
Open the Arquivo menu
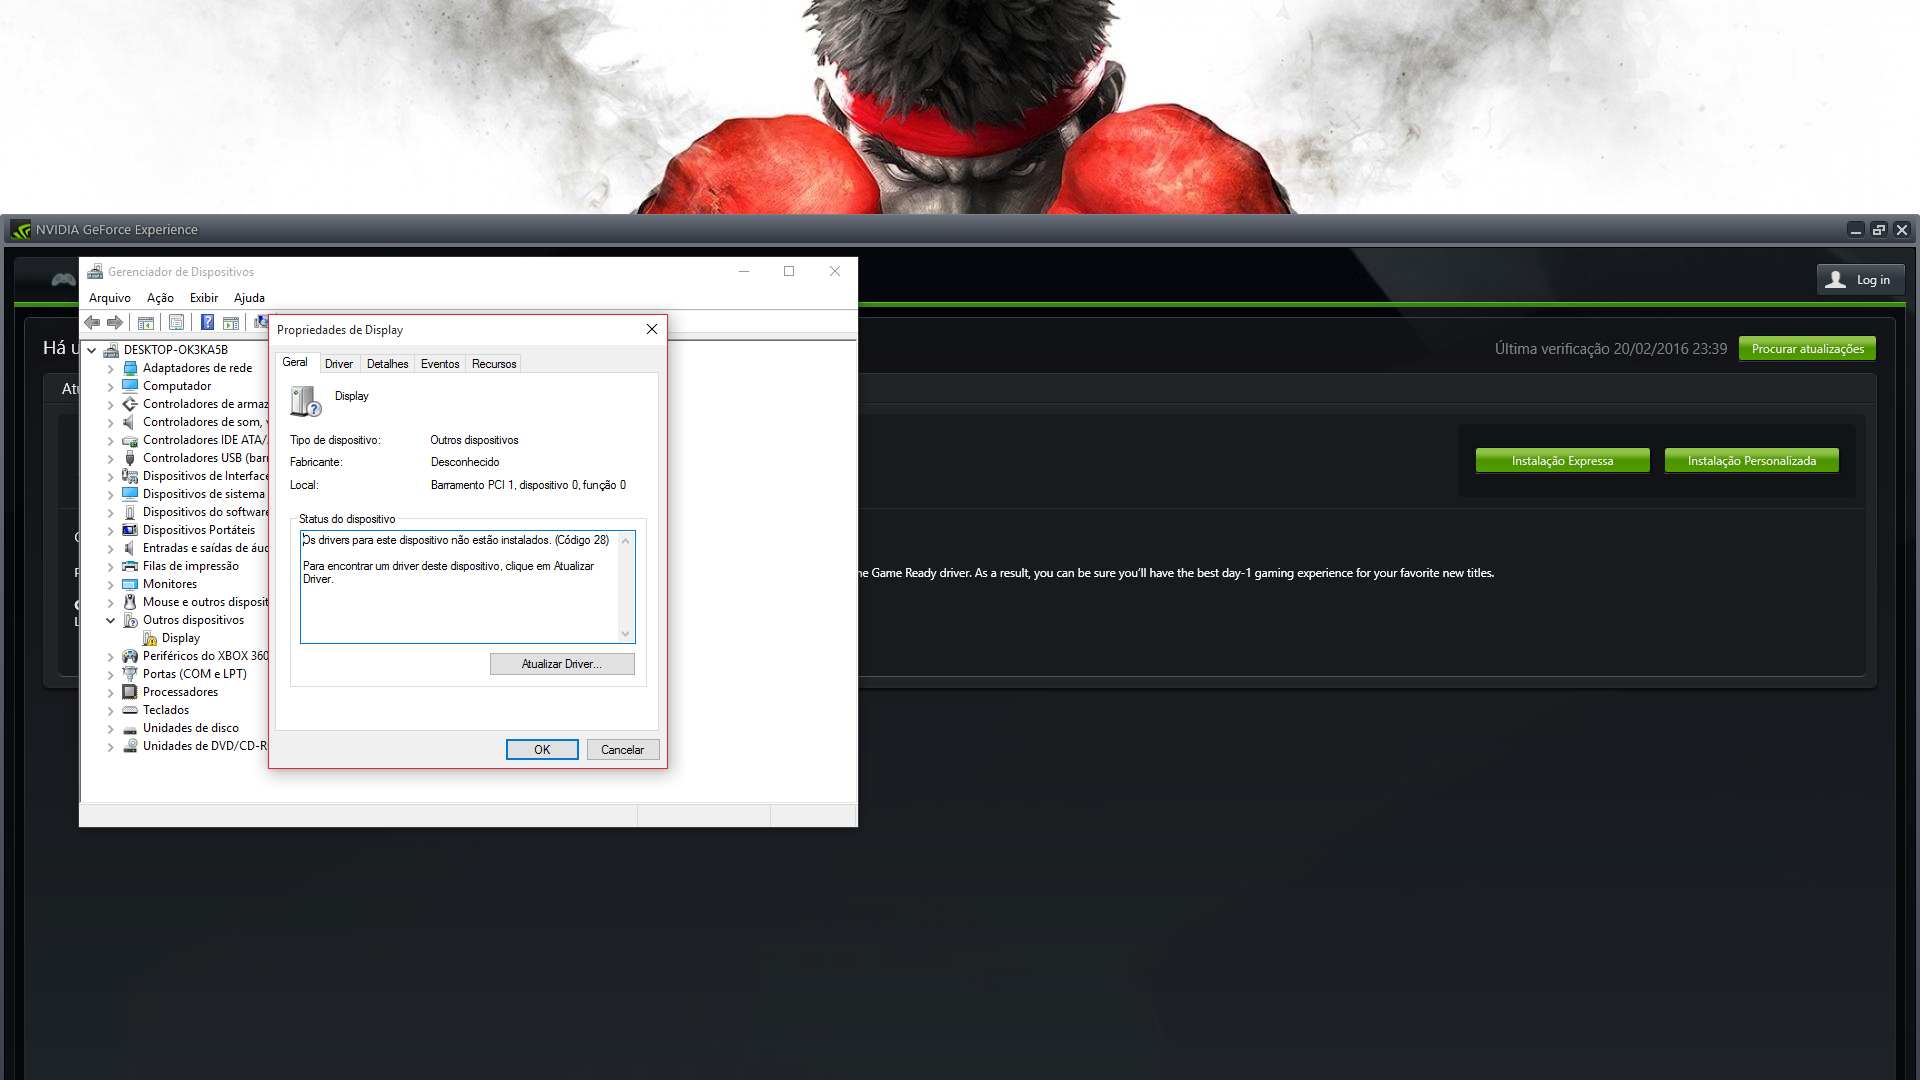110,298
